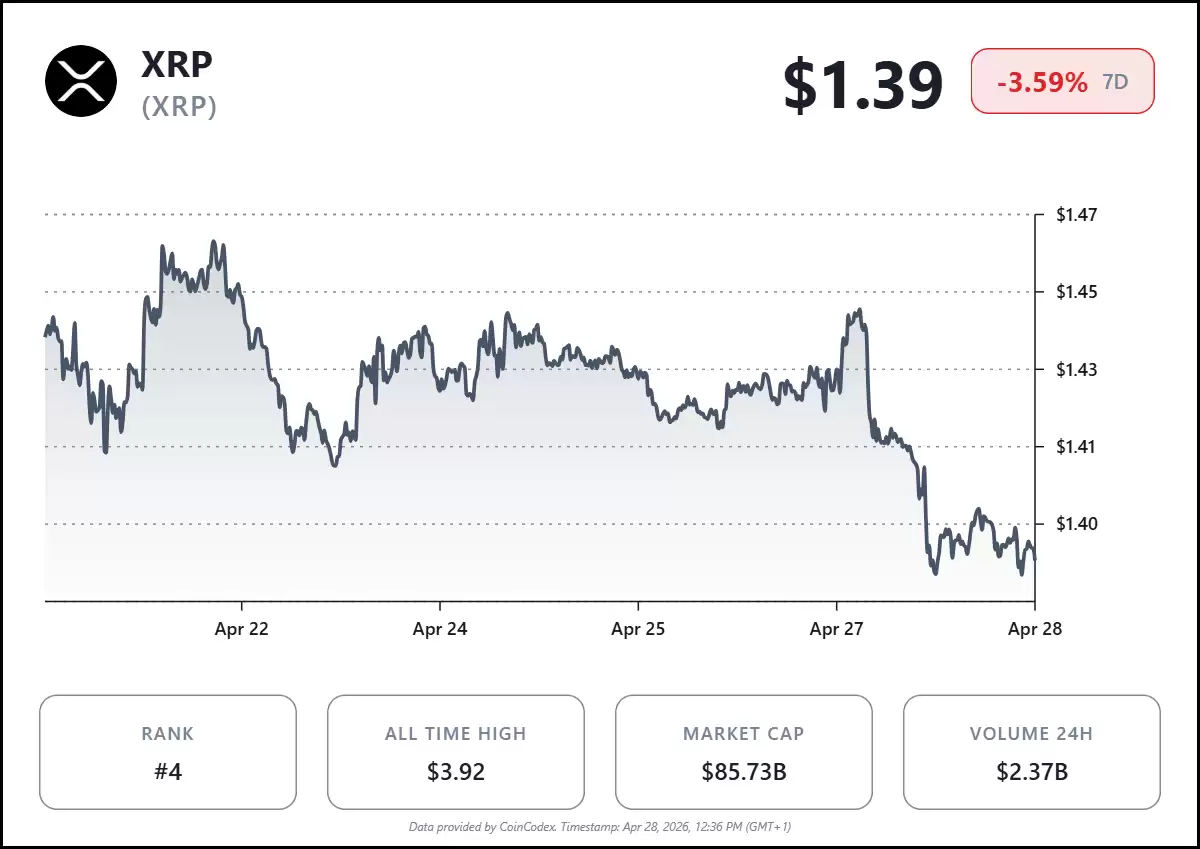The image size is (1200, 849).
Task: Click the $1.45 price axis label
Action: click(1077, 292)
